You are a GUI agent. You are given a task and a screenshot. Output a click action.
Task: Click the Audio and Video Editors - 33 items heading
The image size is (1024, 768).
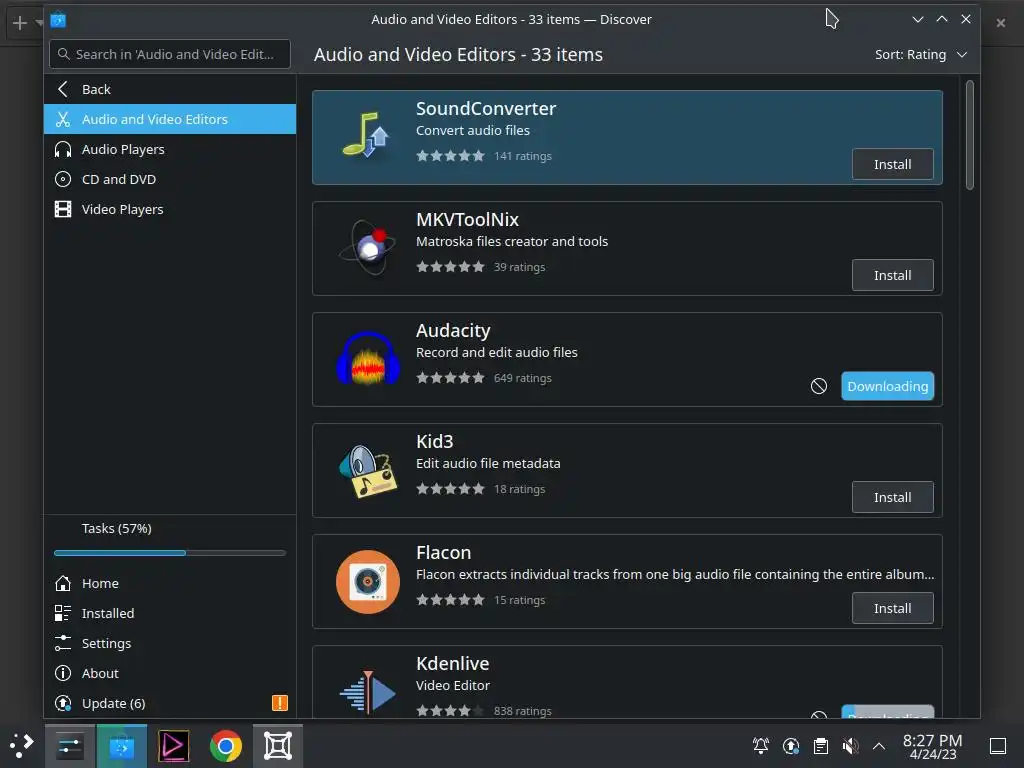click(x=458, y=54)
